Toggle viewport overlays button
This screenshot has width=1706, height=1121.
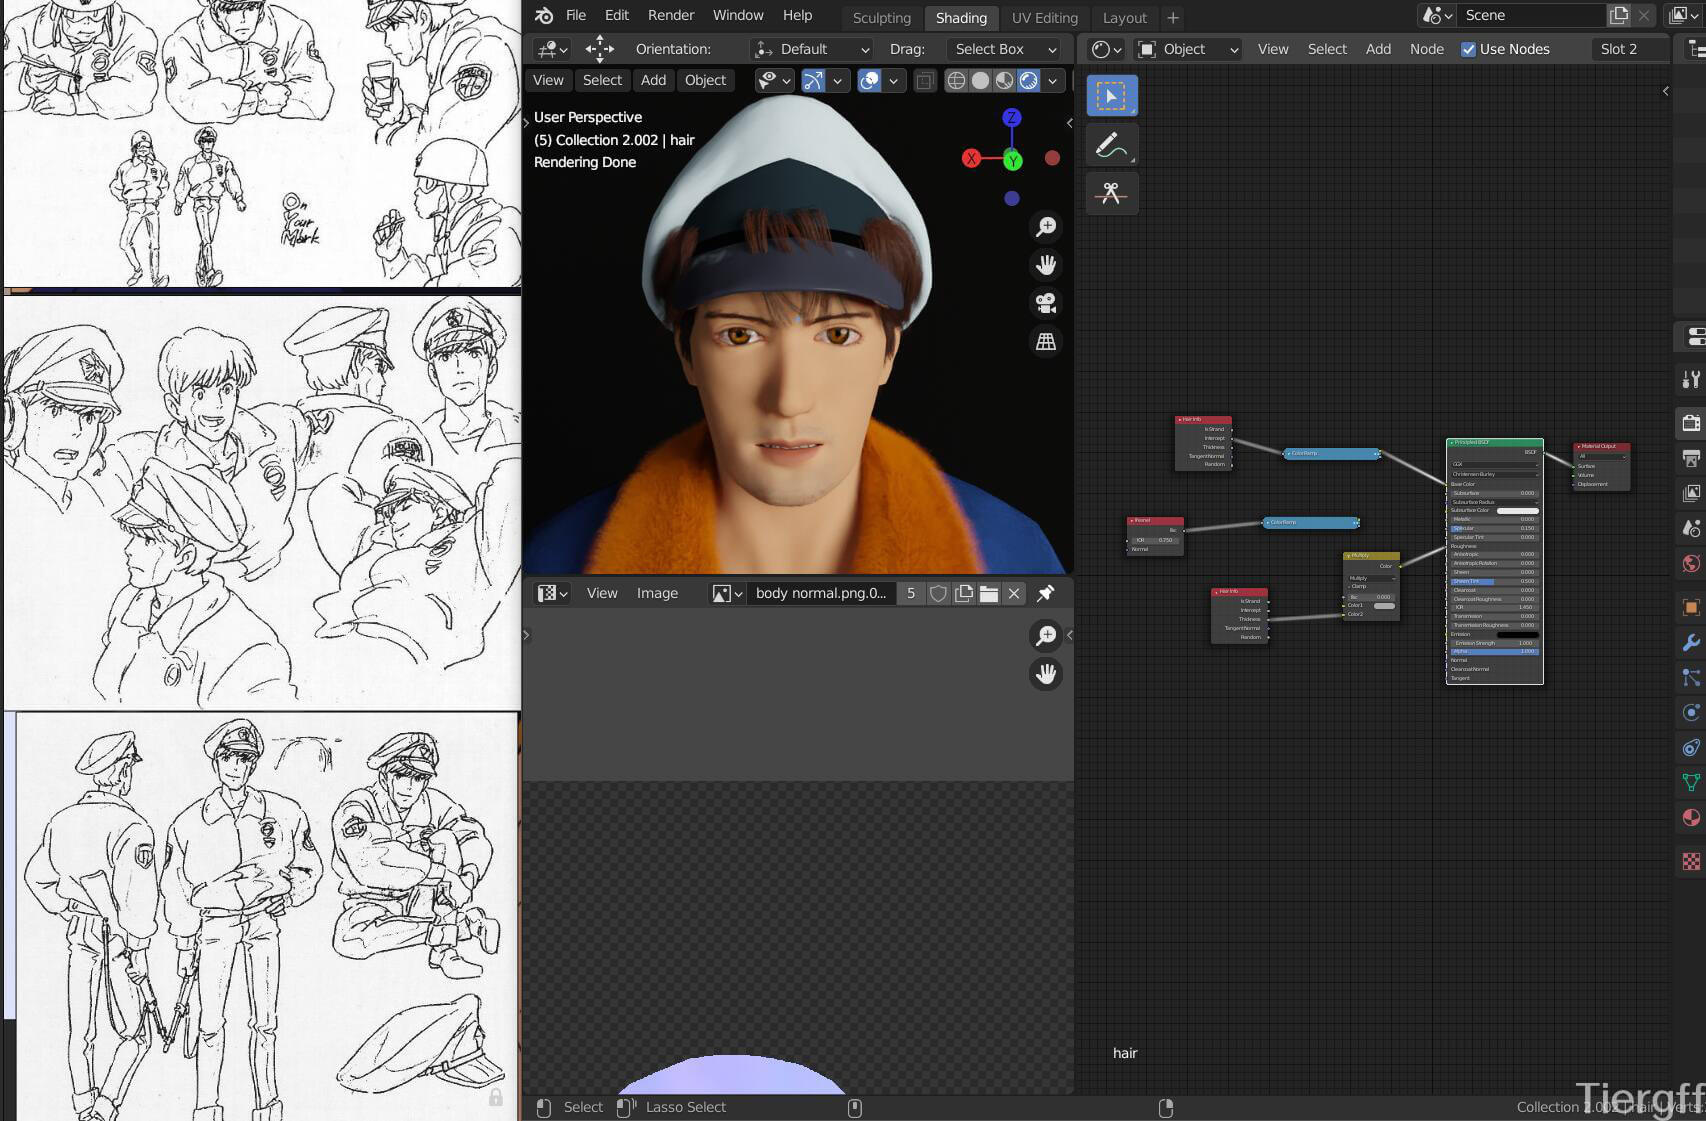tap(869, 80)
